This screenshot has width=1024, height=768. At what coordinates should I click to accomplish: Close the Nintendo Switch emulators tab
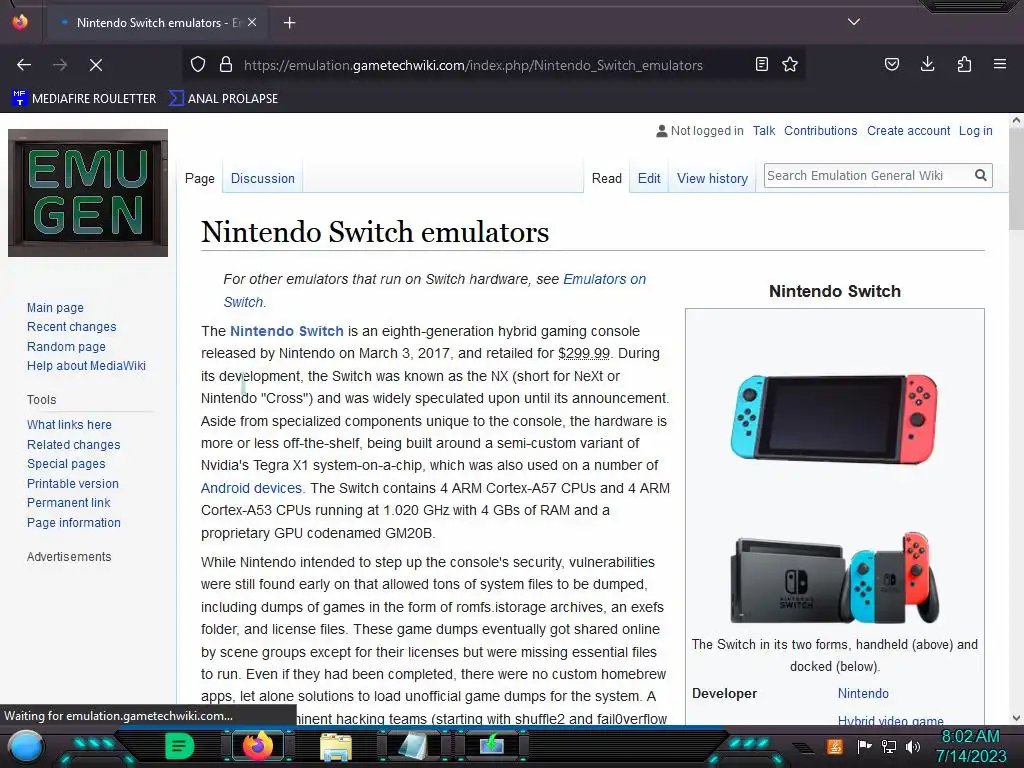point(252,22)
